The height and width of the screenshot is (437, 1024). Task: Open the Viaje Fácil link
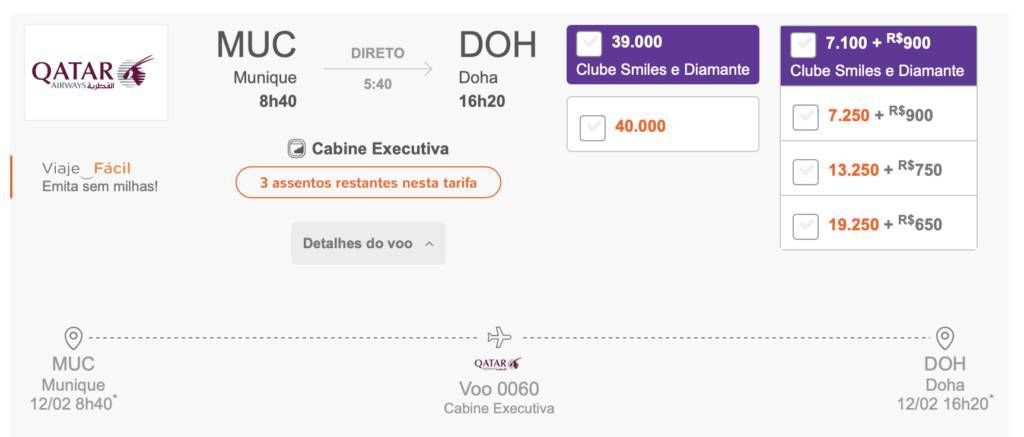point(86,169)
